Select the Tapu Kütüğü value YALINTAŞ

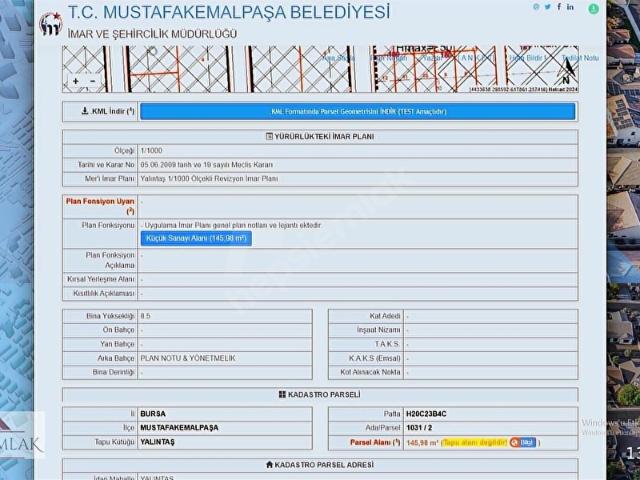point(157,442)
